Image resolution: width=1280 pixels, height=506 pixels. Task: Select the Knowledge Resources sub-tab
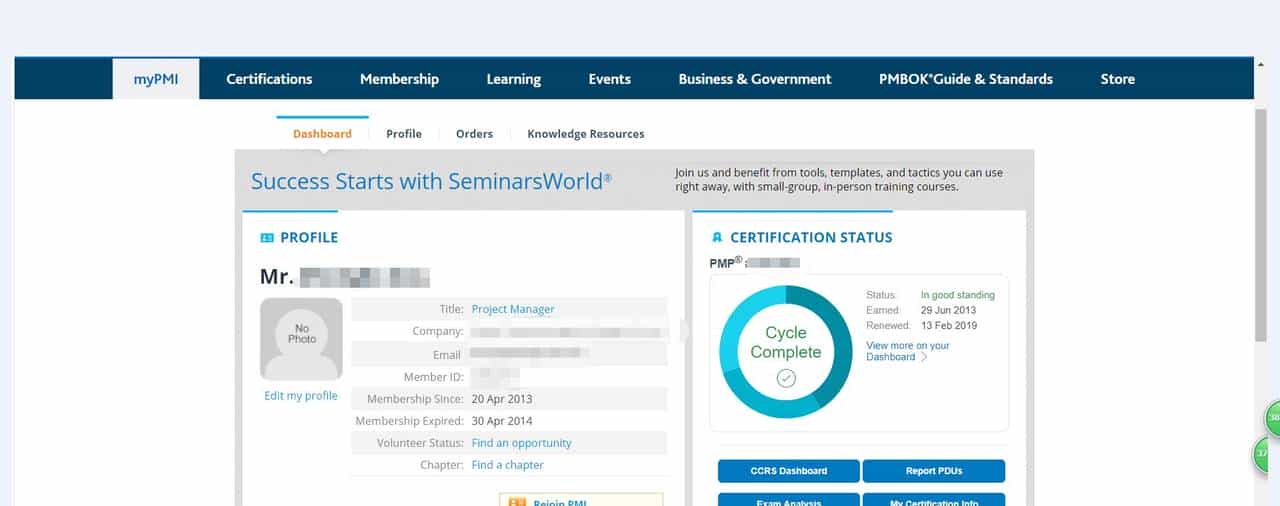tap(585, 133)
